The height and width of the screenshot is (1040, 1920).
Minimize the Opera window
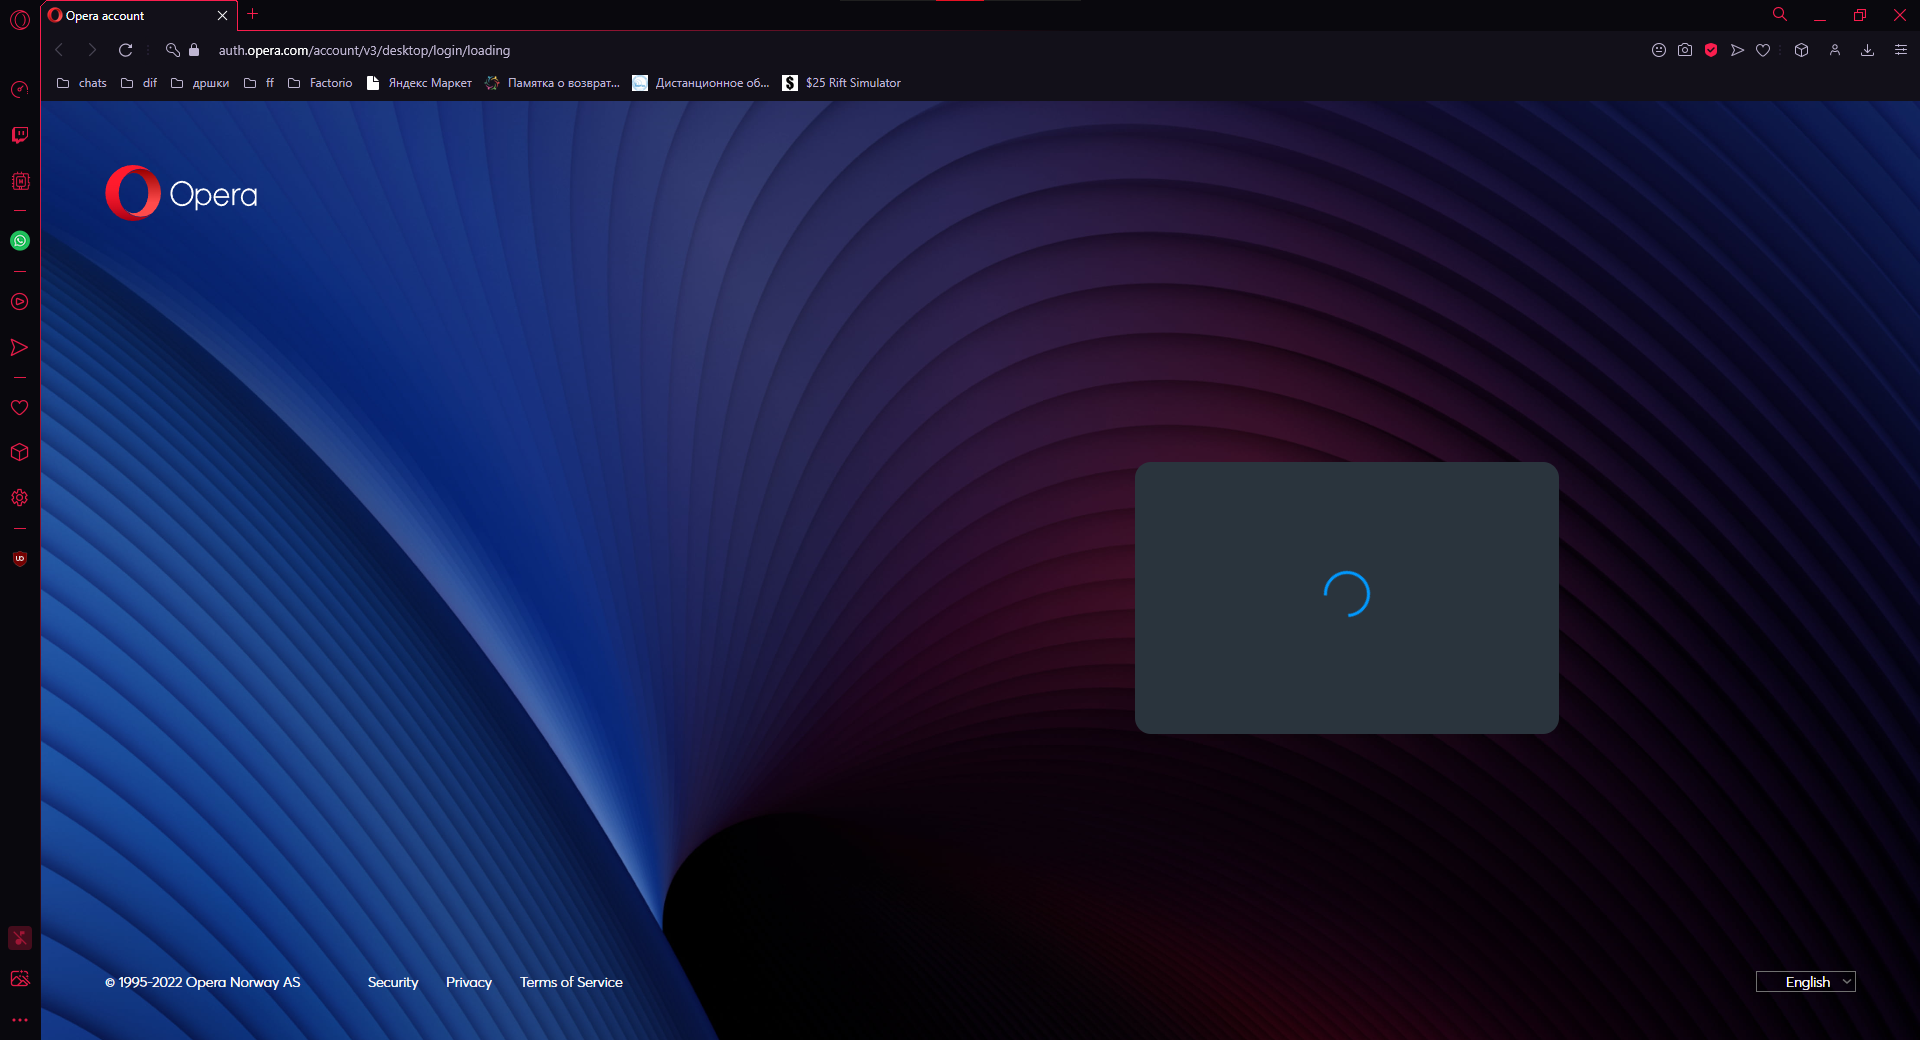point(1820,15)
